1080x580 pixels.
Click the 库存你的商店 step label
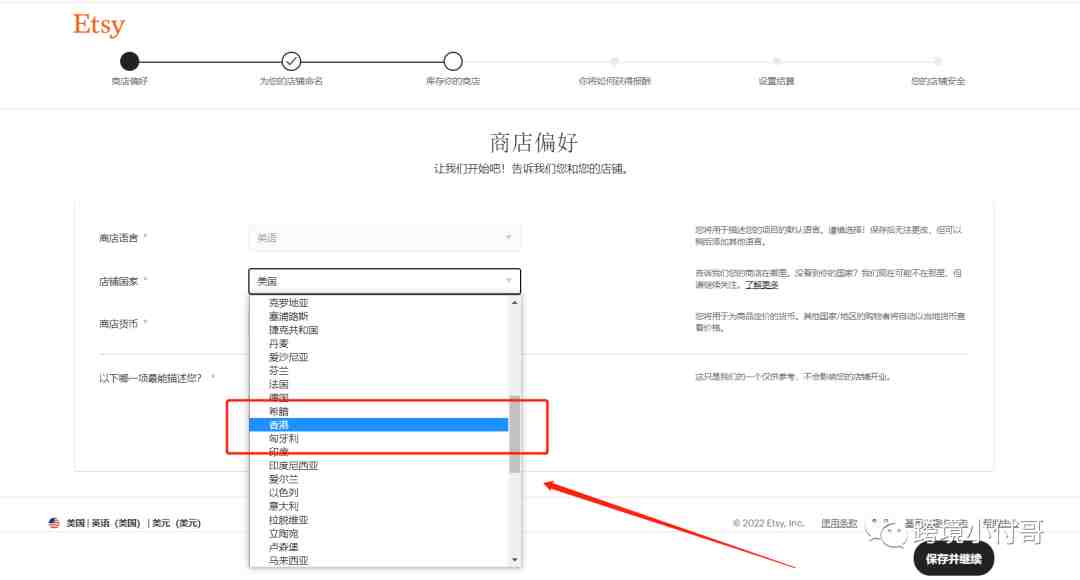point(453,81)
